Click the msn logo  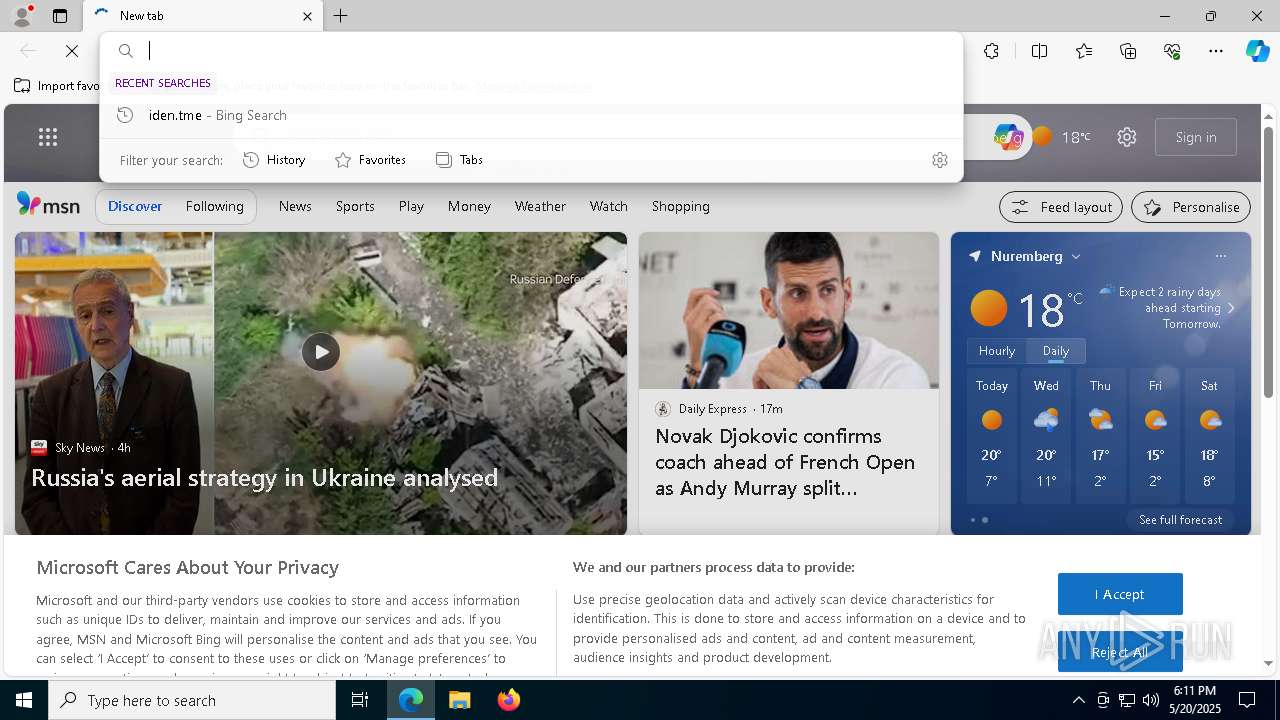click(x=48, y=205)
